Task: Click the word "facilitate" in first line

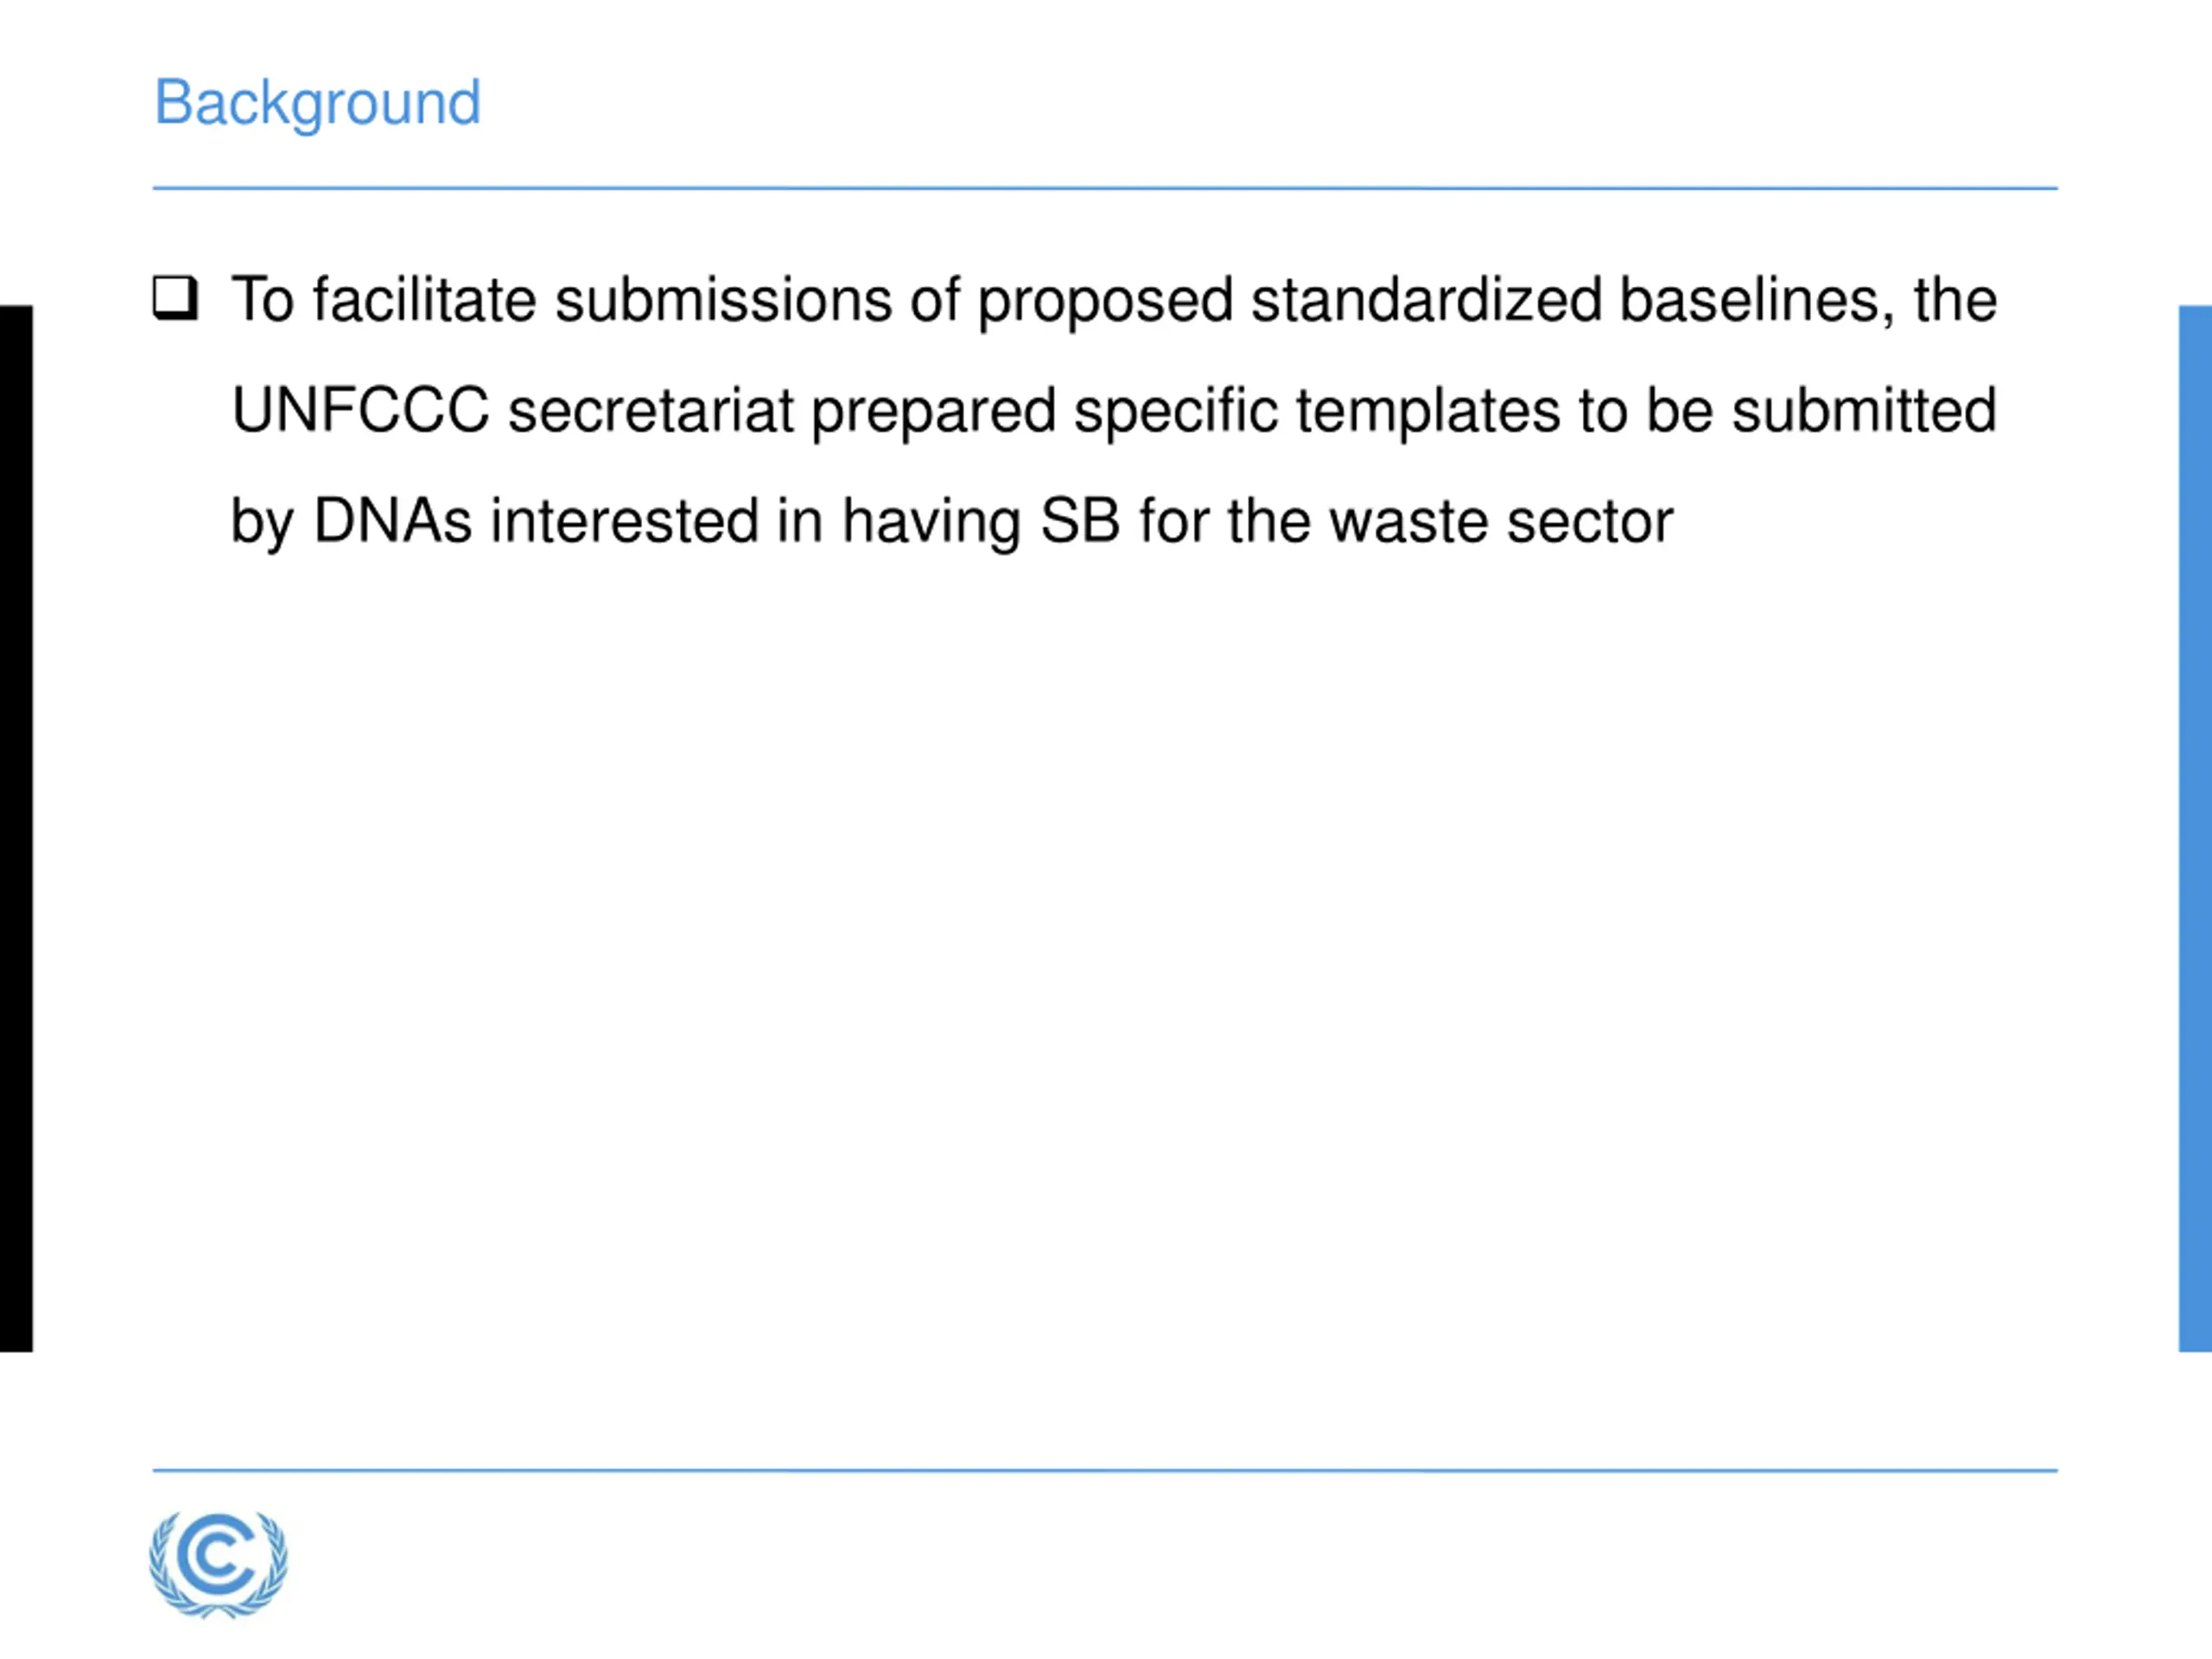Action: (424, 300)
